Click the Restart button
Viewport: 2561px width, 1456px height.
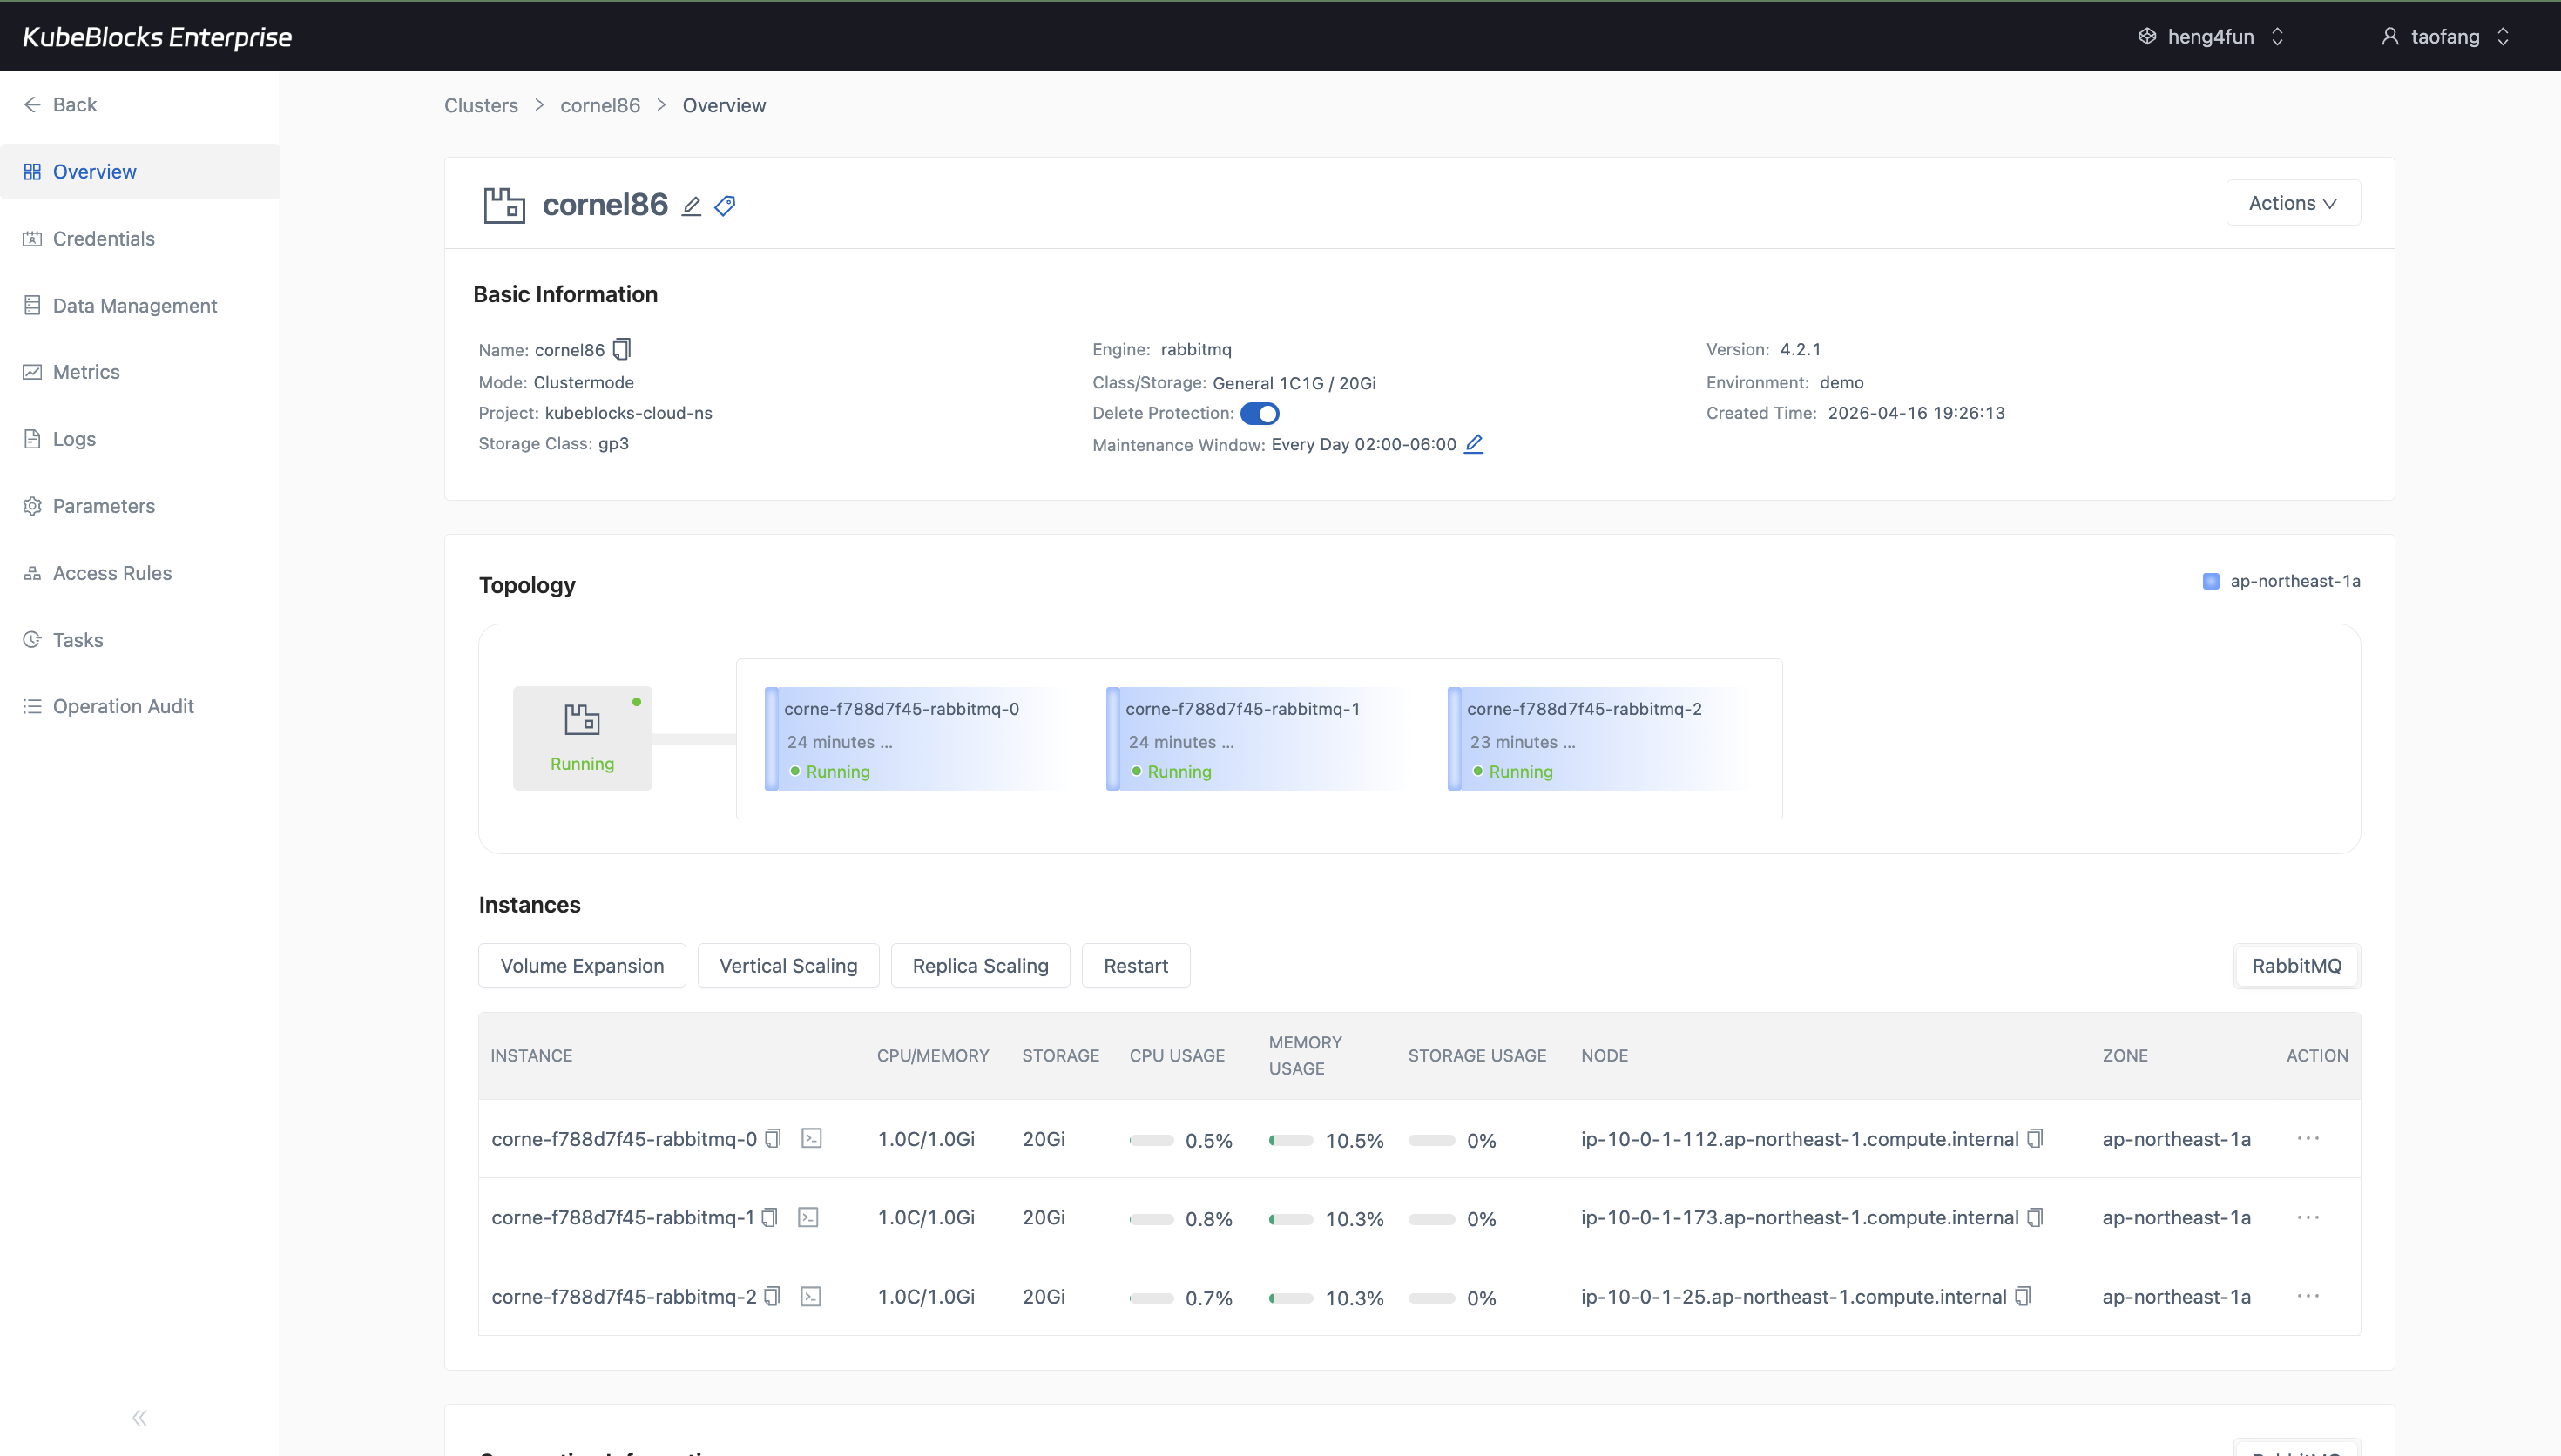(x=1136, y=966)
